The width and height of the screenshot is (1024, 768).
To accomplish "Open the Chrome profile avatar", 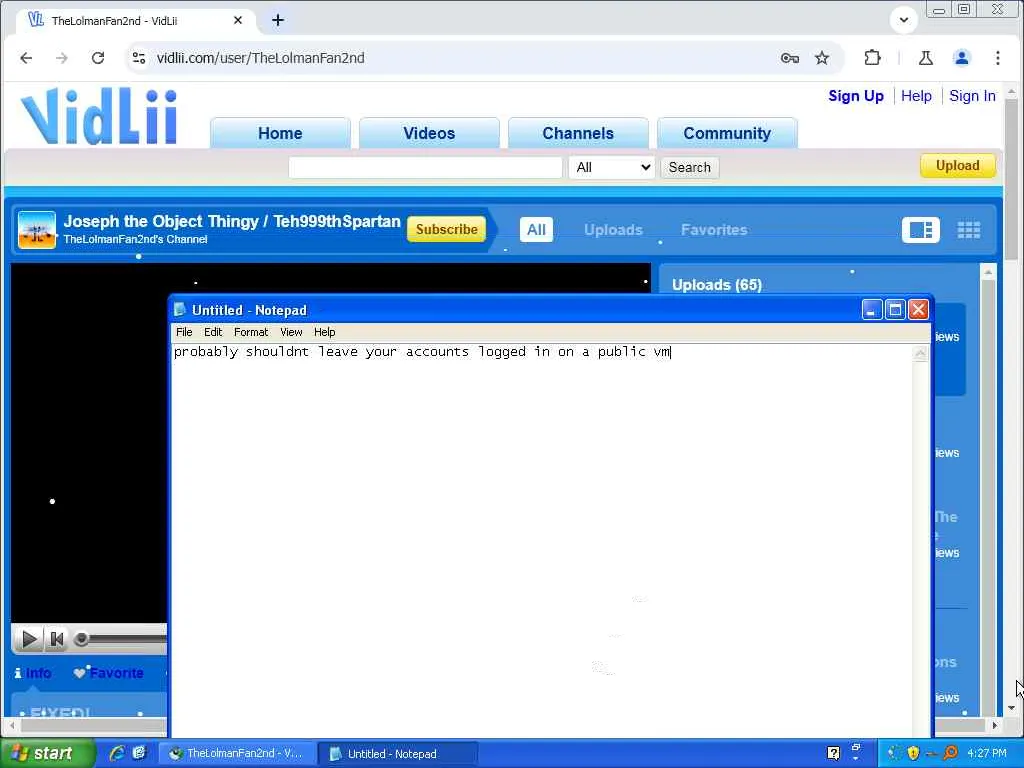I will click(x=962, y=58).
